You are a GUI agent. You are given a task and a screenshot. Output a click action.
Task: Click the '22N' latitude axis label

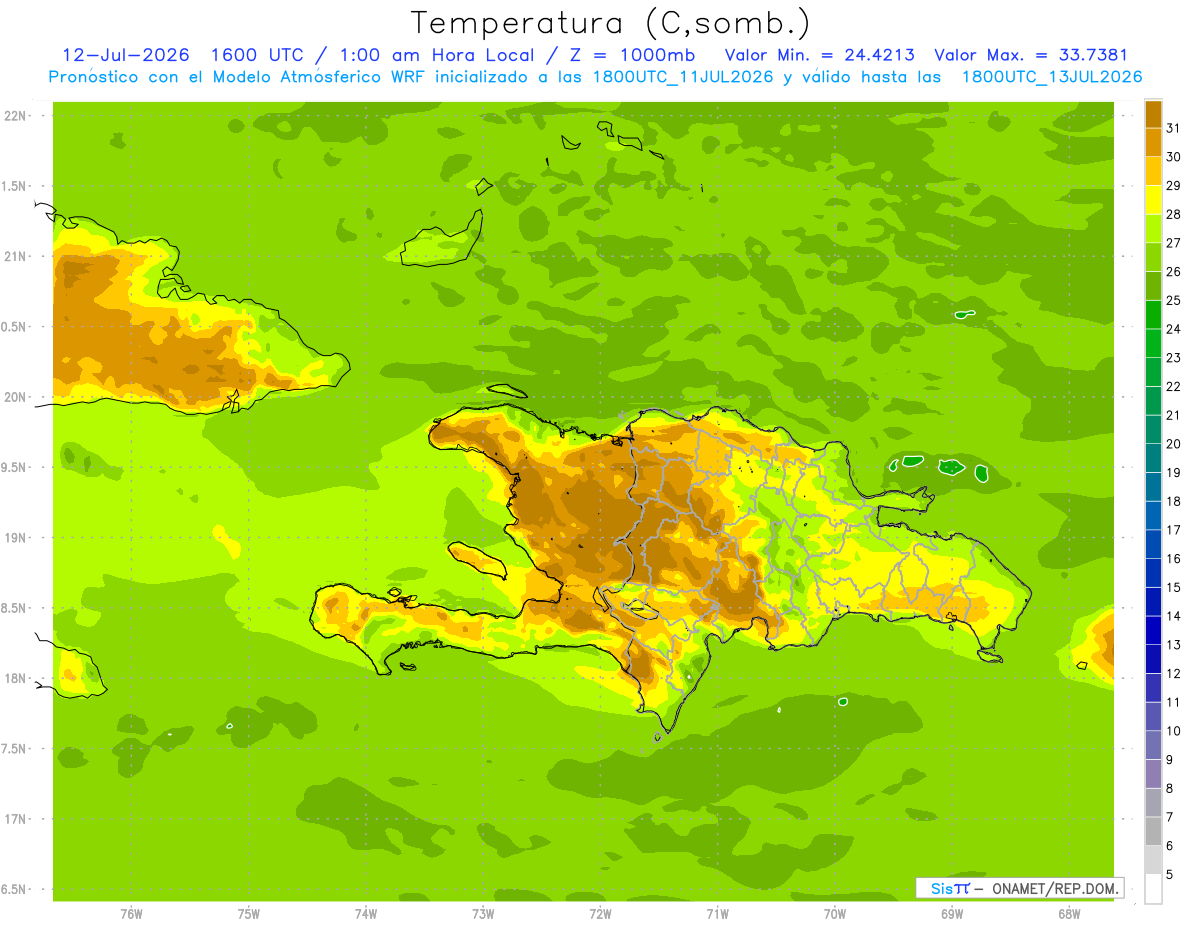16,116
